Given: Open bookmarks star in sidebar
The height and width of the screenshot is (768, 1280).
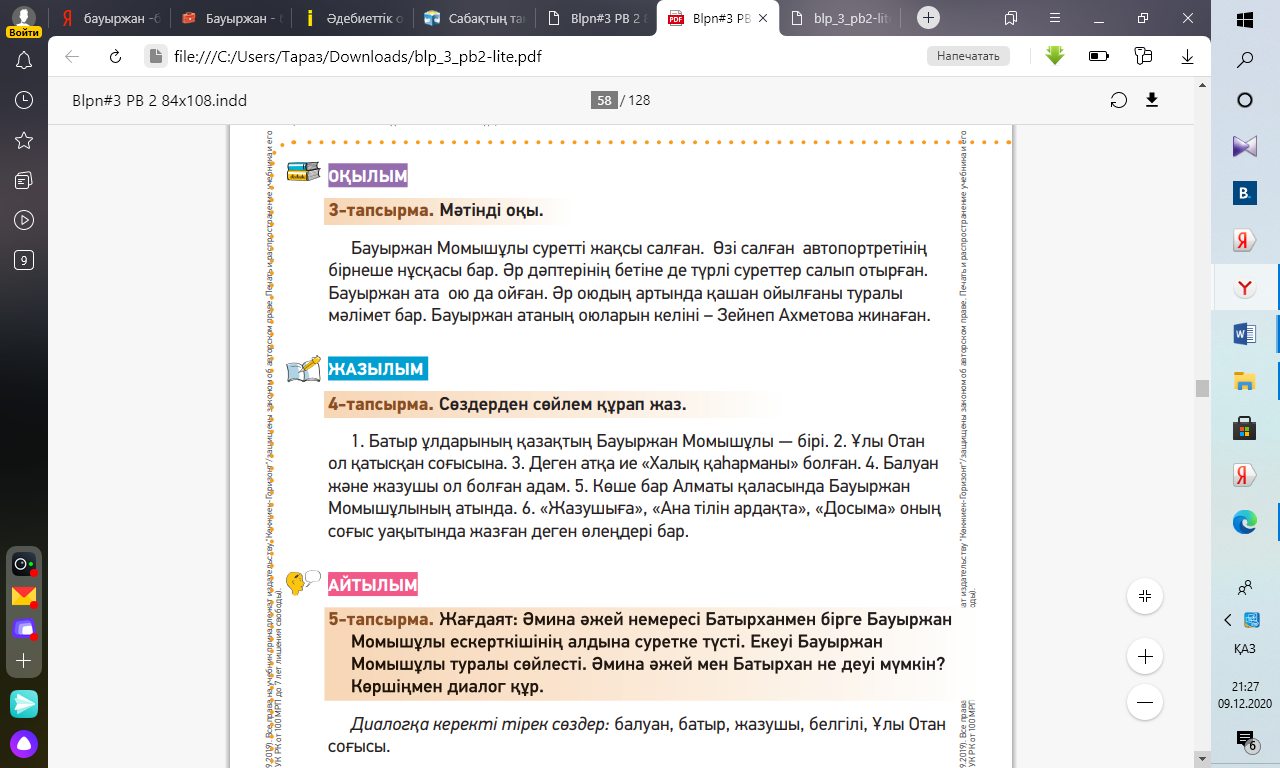Looking at the screenshot, I should [24, 140].
